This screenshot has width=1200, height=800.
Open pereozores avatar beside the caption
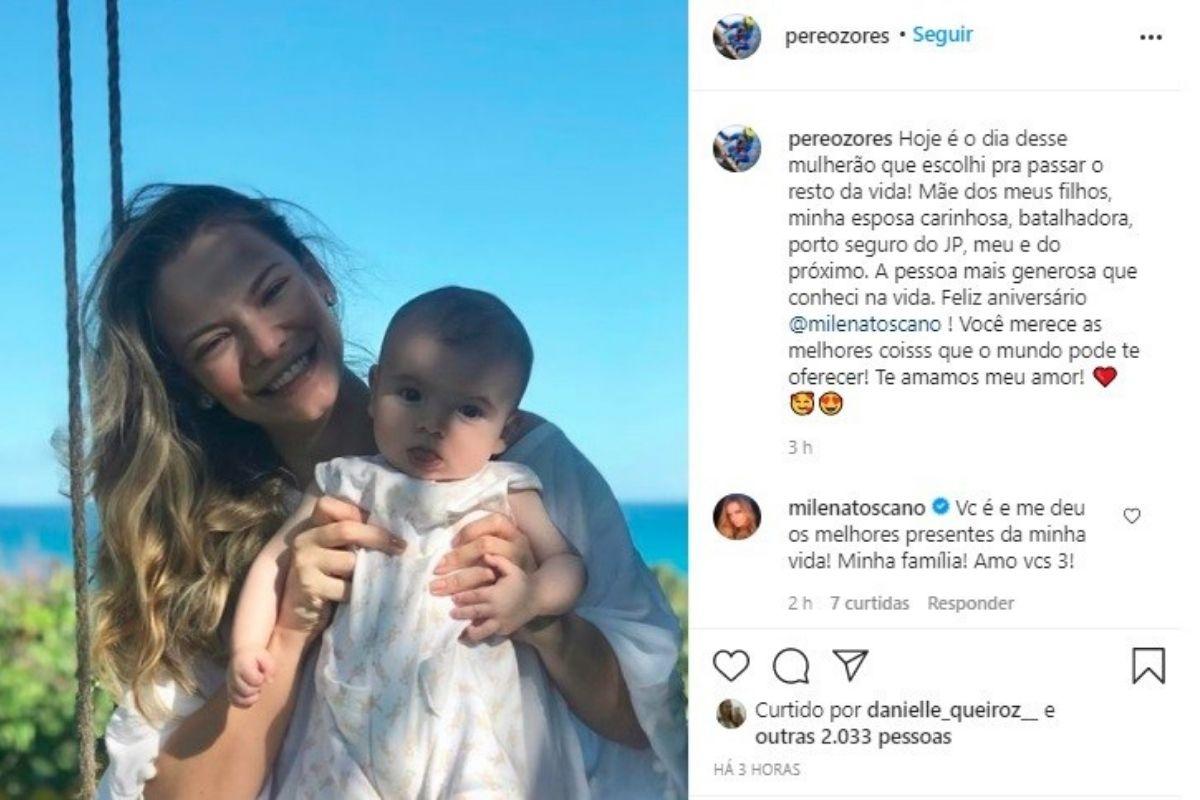pos(737,148)
